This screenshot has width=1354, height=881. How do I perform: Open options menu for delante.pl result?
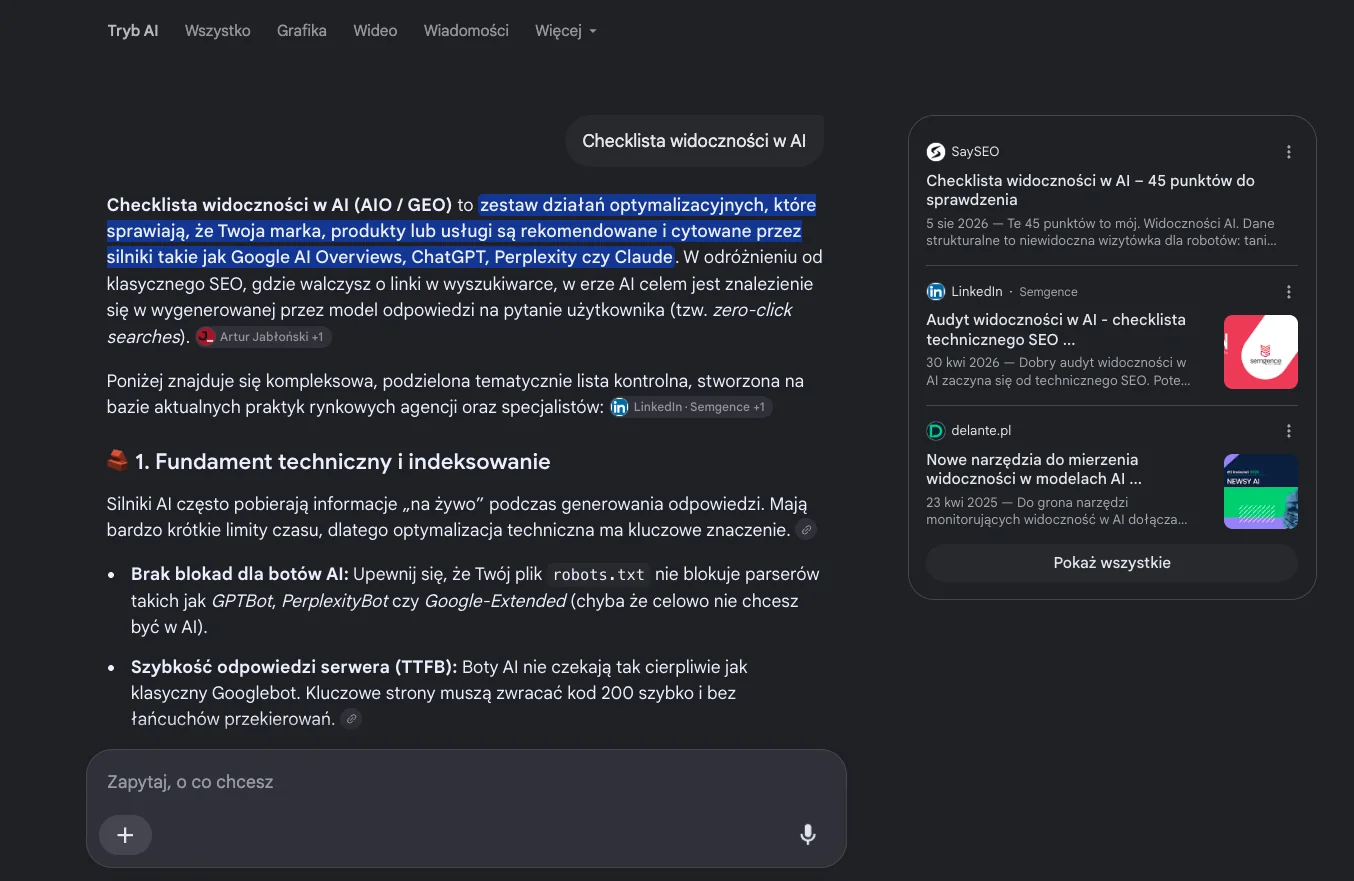pyautogui.click(x=1289, y=431)
